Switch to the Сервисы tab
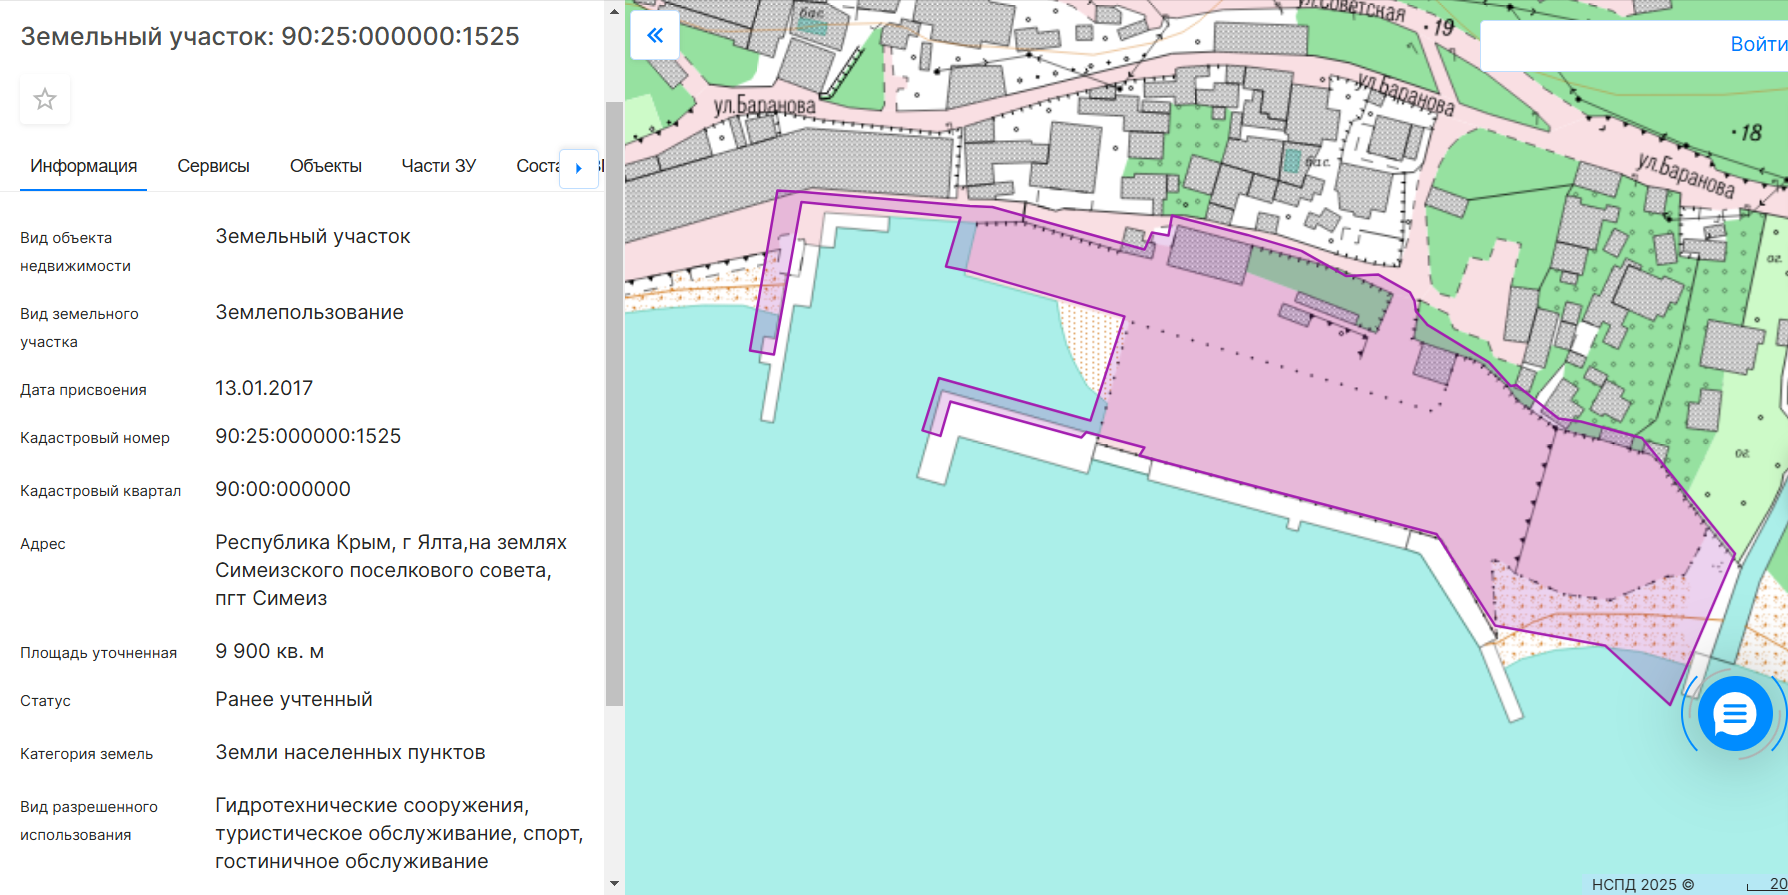Viewport: 1788px width, 895px height. click(213, 166)
